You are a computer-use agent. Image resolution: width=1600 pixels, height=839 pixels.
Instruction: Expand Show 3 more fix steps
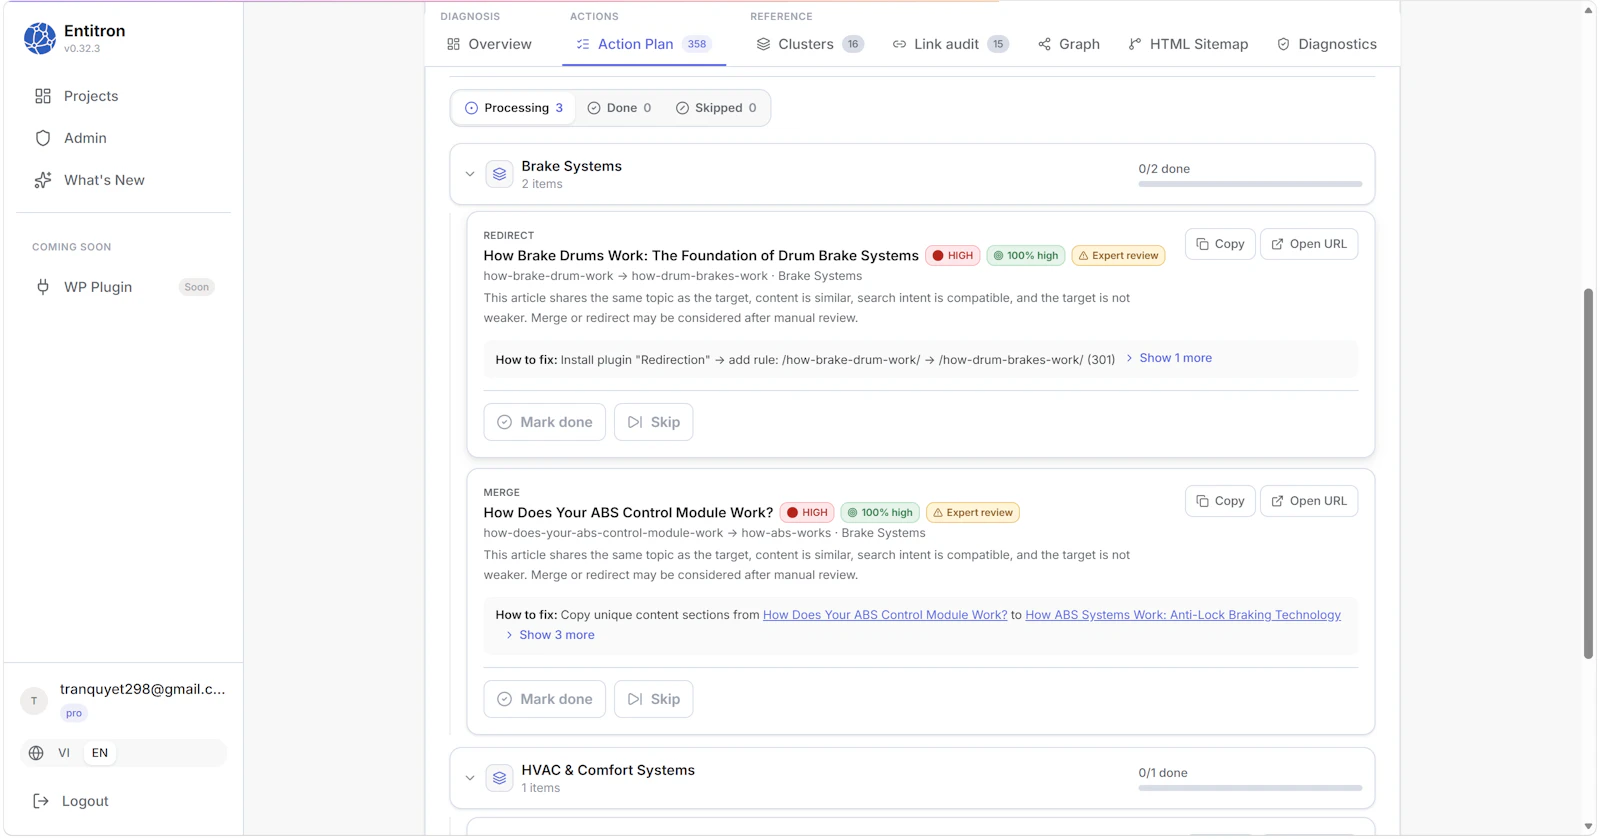(550, 635)
